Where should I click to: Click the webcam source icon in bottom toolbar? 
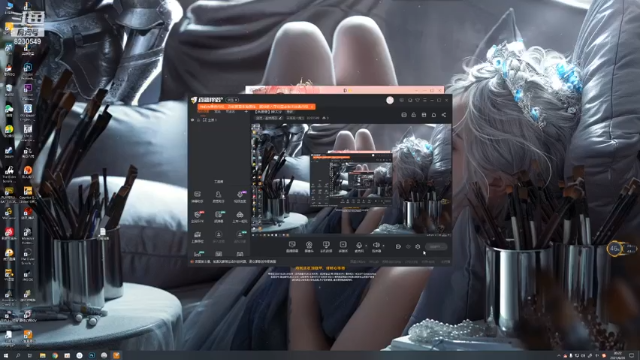pos(309,245)
